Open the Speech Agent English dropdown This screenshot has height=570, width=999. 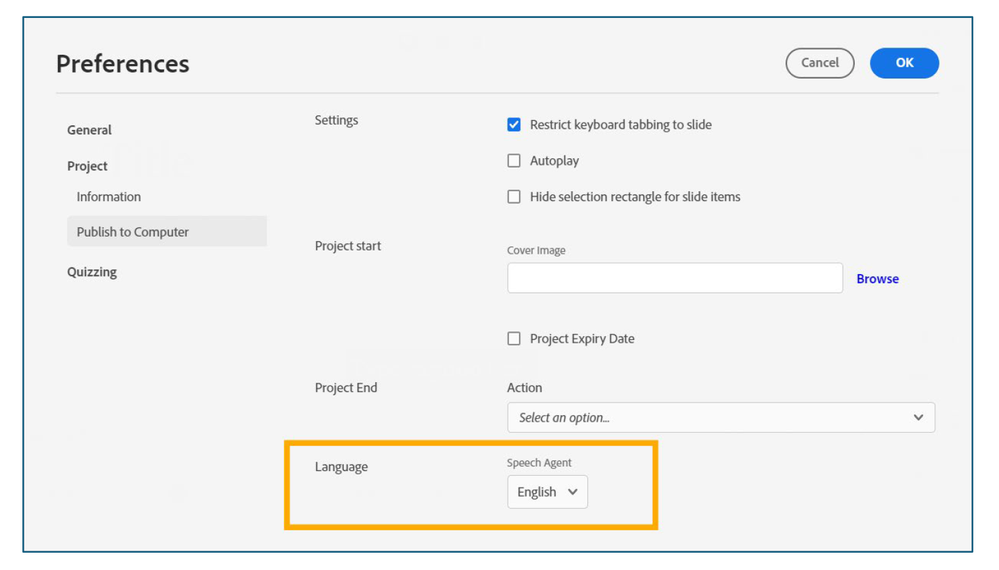pyautogui.click(x=547, y=492)
